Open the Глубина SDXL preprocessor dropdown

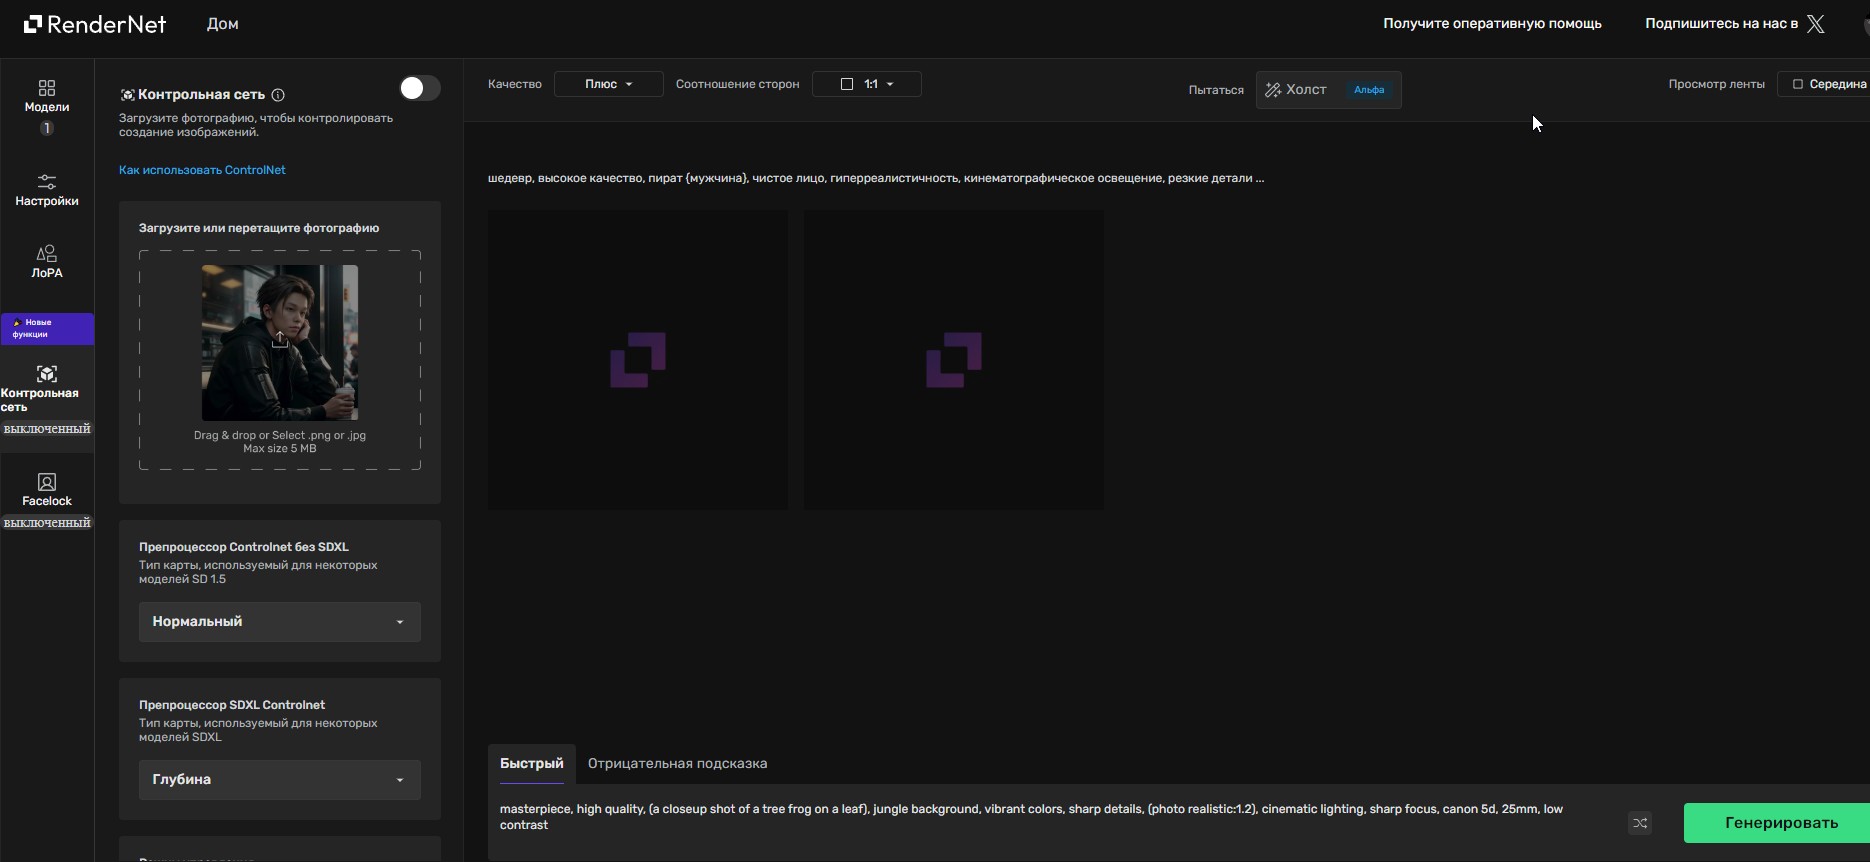pyautogui.click(x=279, y=780)
